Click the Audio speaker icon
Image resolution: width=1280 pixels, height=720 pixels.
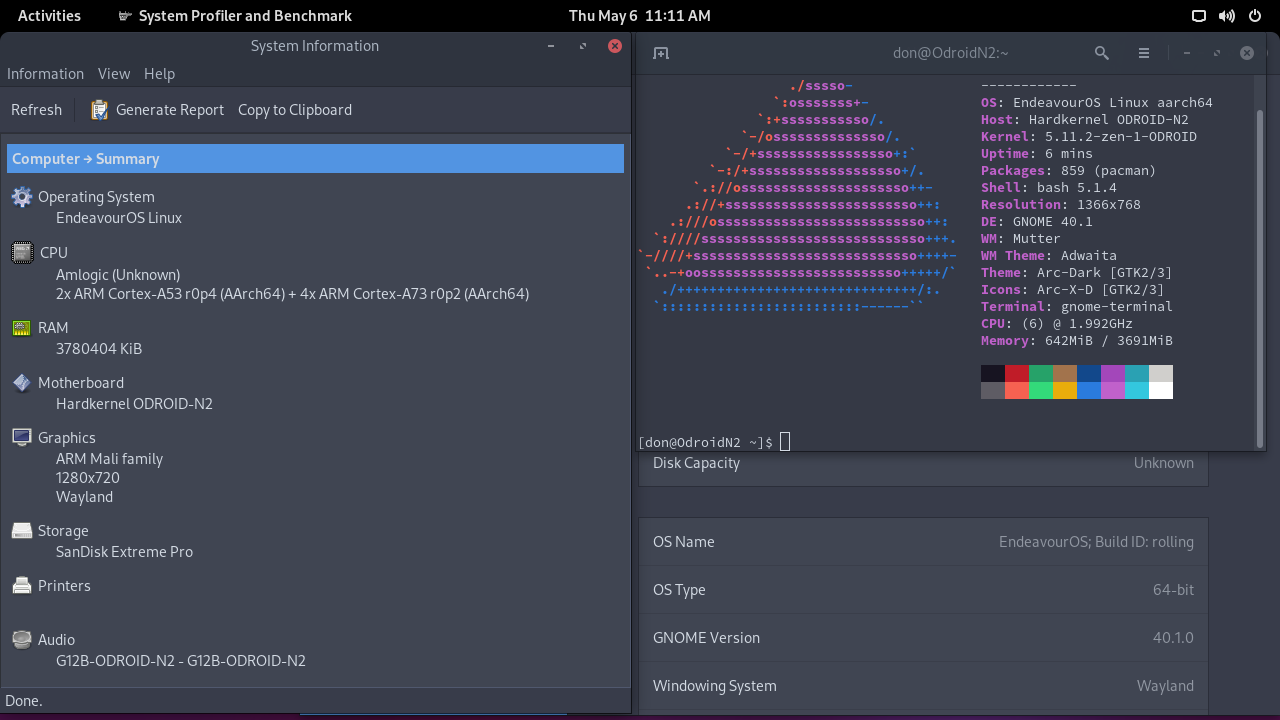(x=22, y=640)
